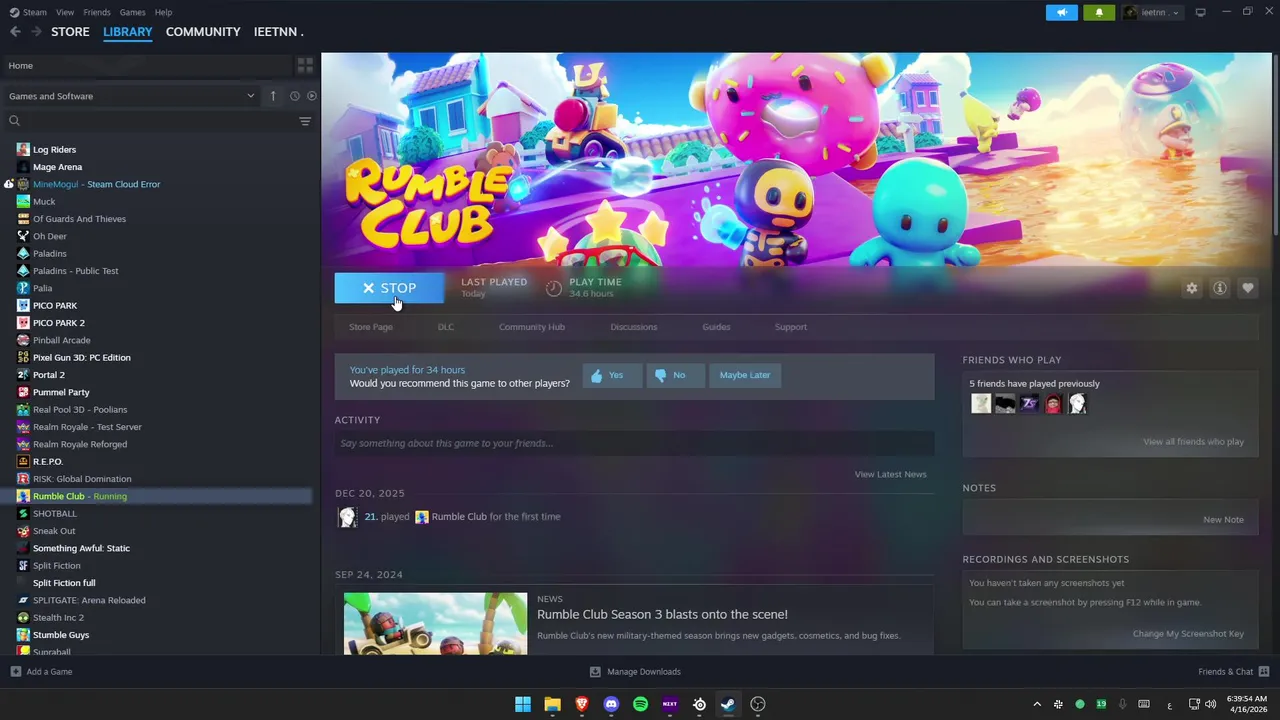Open Rumble Club manage gear icon

(1191, 288)
